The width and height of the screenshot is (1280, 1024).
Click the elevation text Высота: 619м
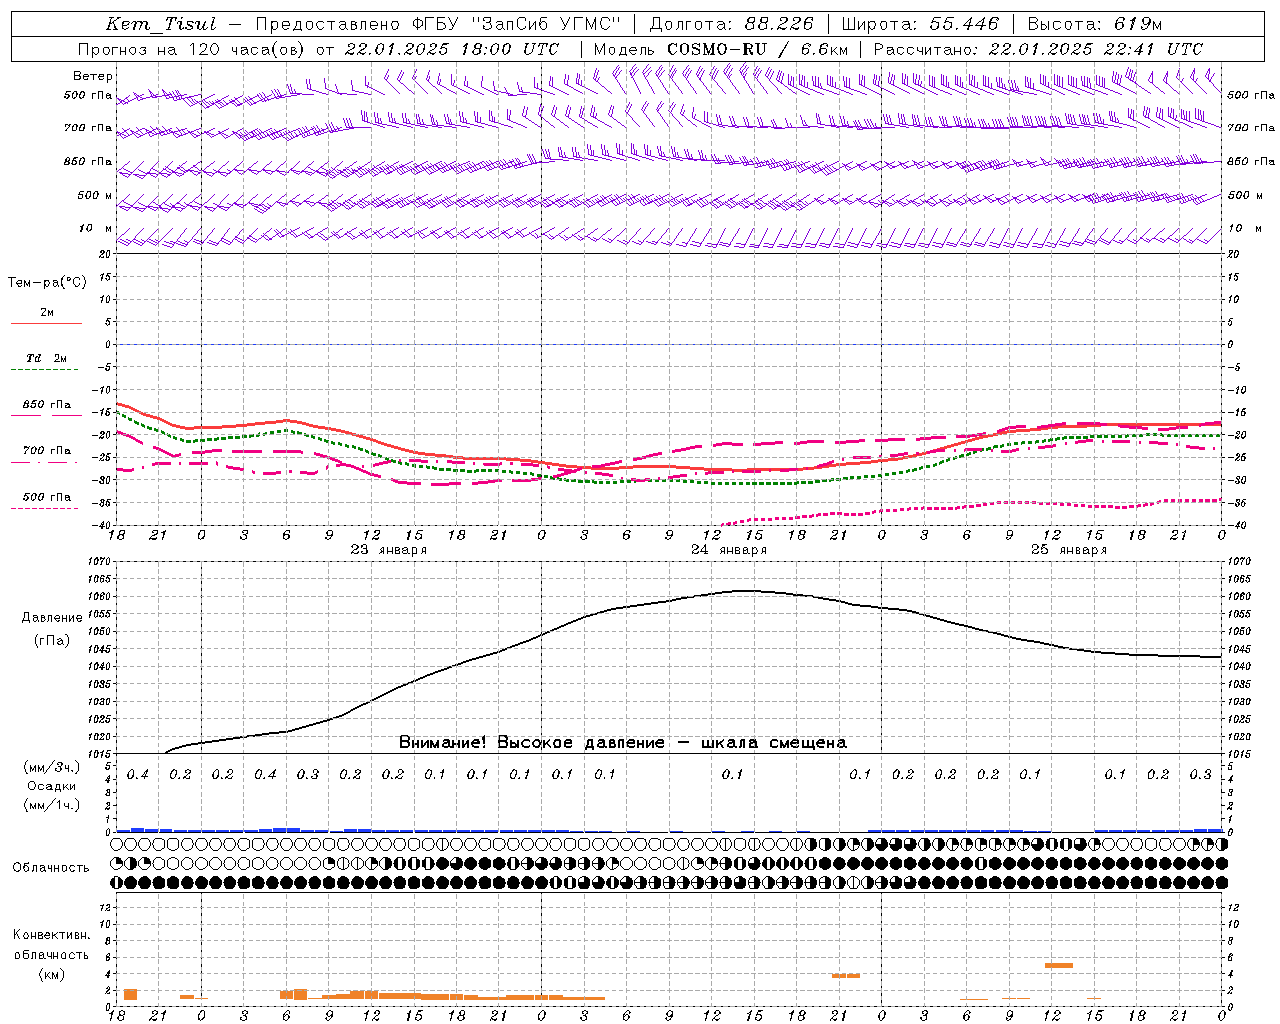tap(1094, 24)
